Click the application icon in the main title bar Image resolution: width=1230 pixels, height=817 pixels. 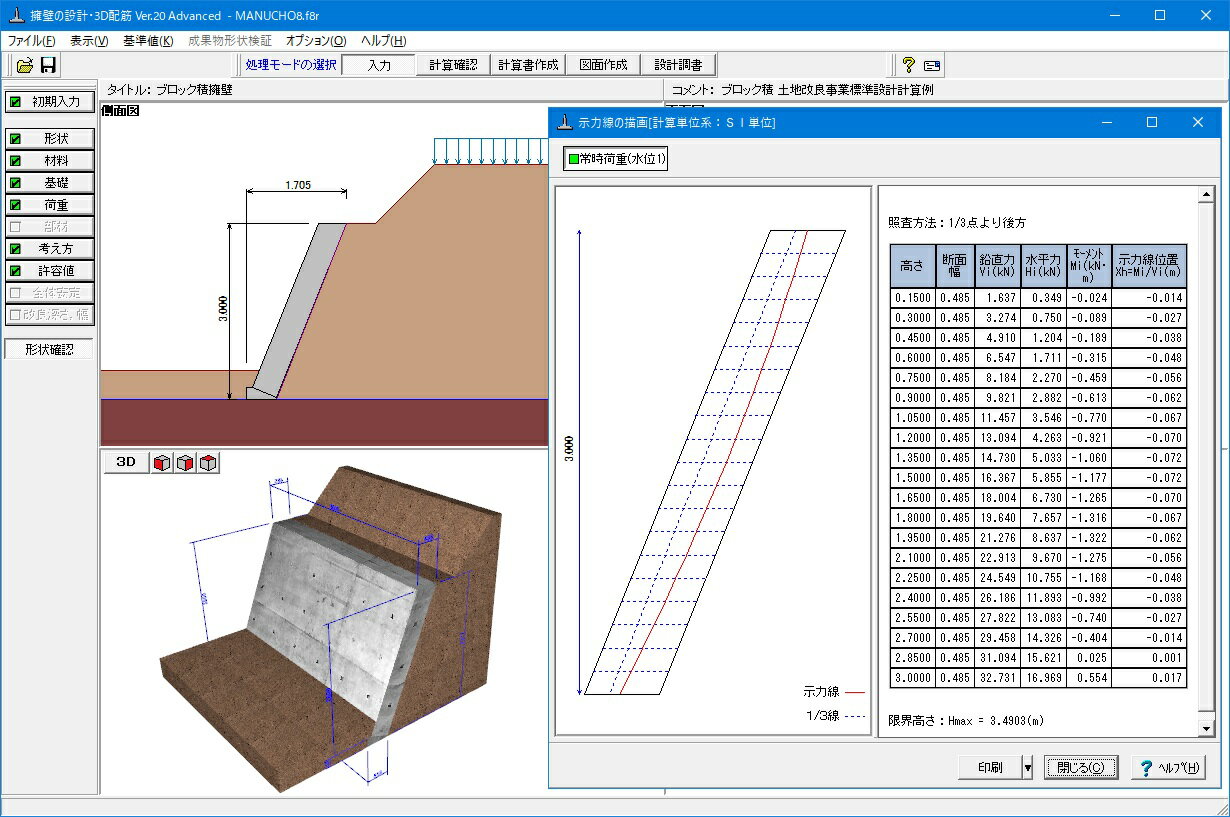(x=15, y=15)
